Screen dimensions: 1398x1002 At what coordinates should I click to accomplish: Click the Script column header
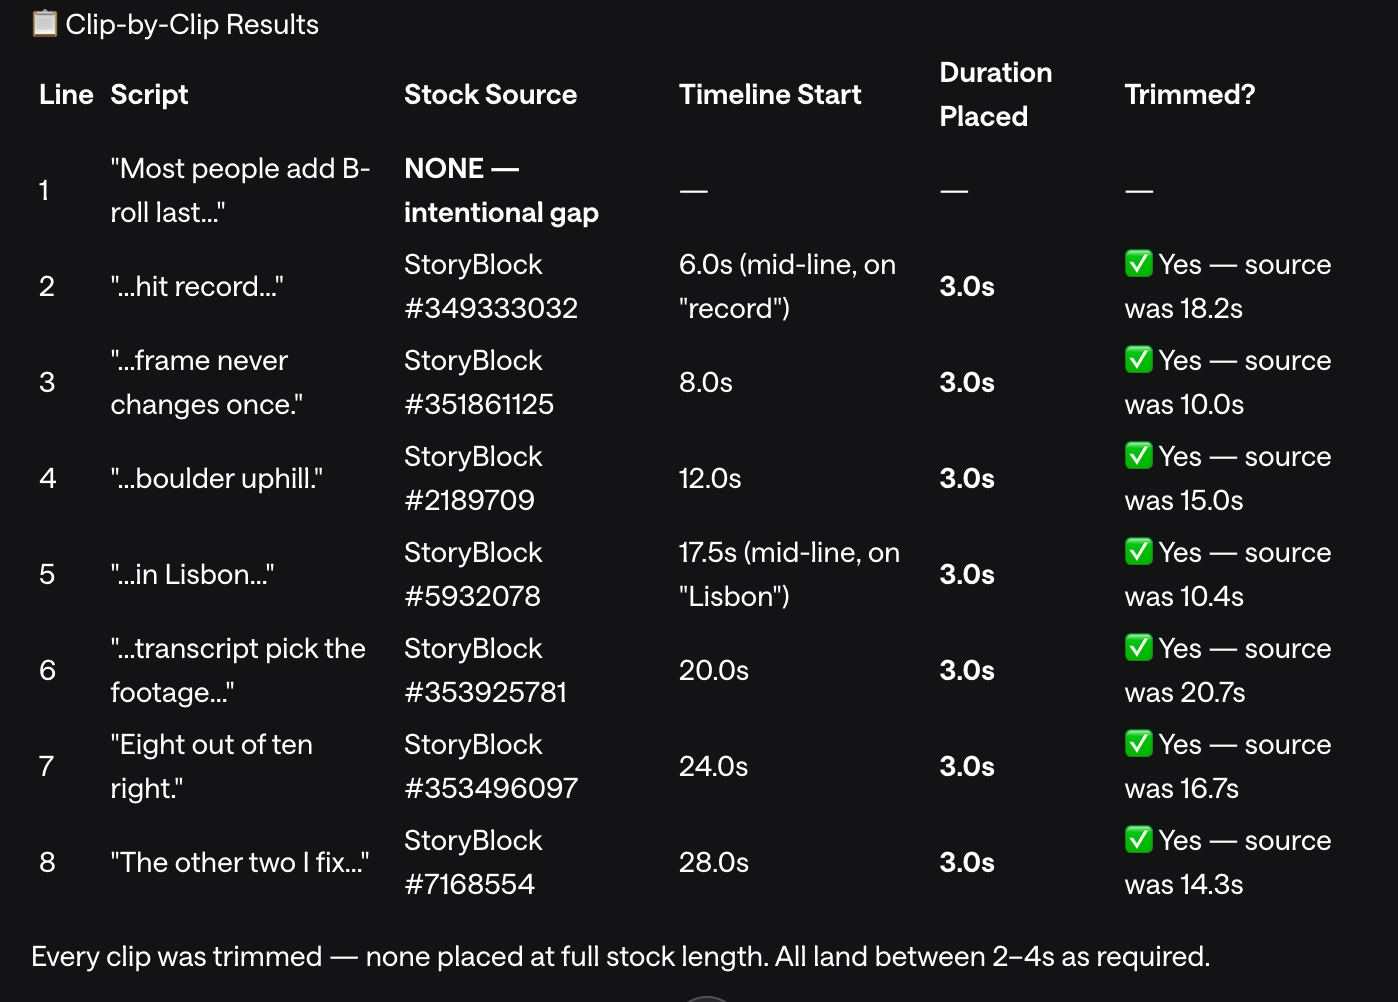coord(149,94)
